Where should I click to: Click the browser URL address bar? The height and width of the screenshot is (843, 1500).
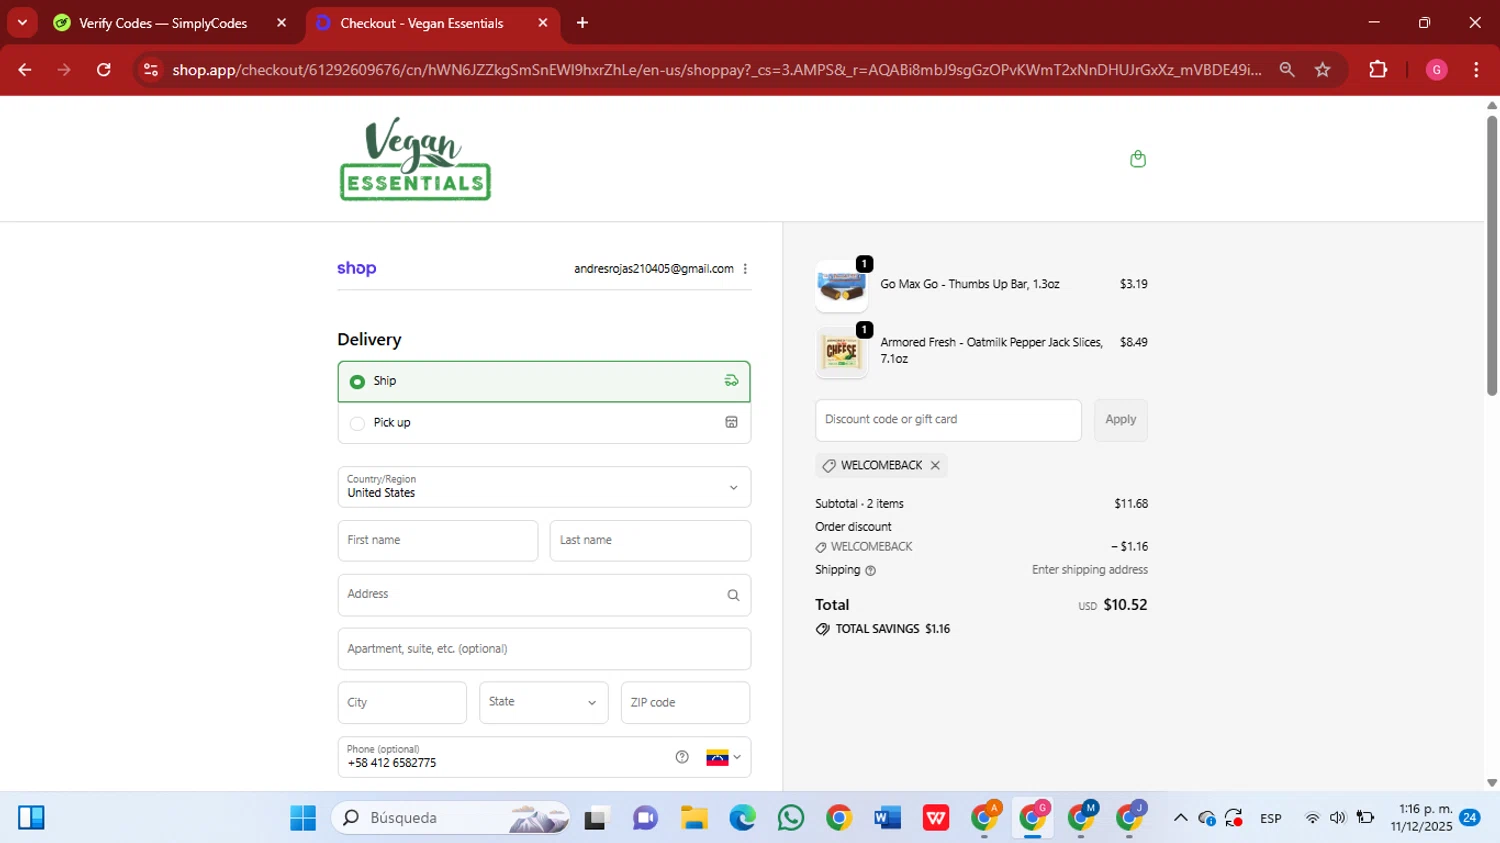(x=716, y=70)
